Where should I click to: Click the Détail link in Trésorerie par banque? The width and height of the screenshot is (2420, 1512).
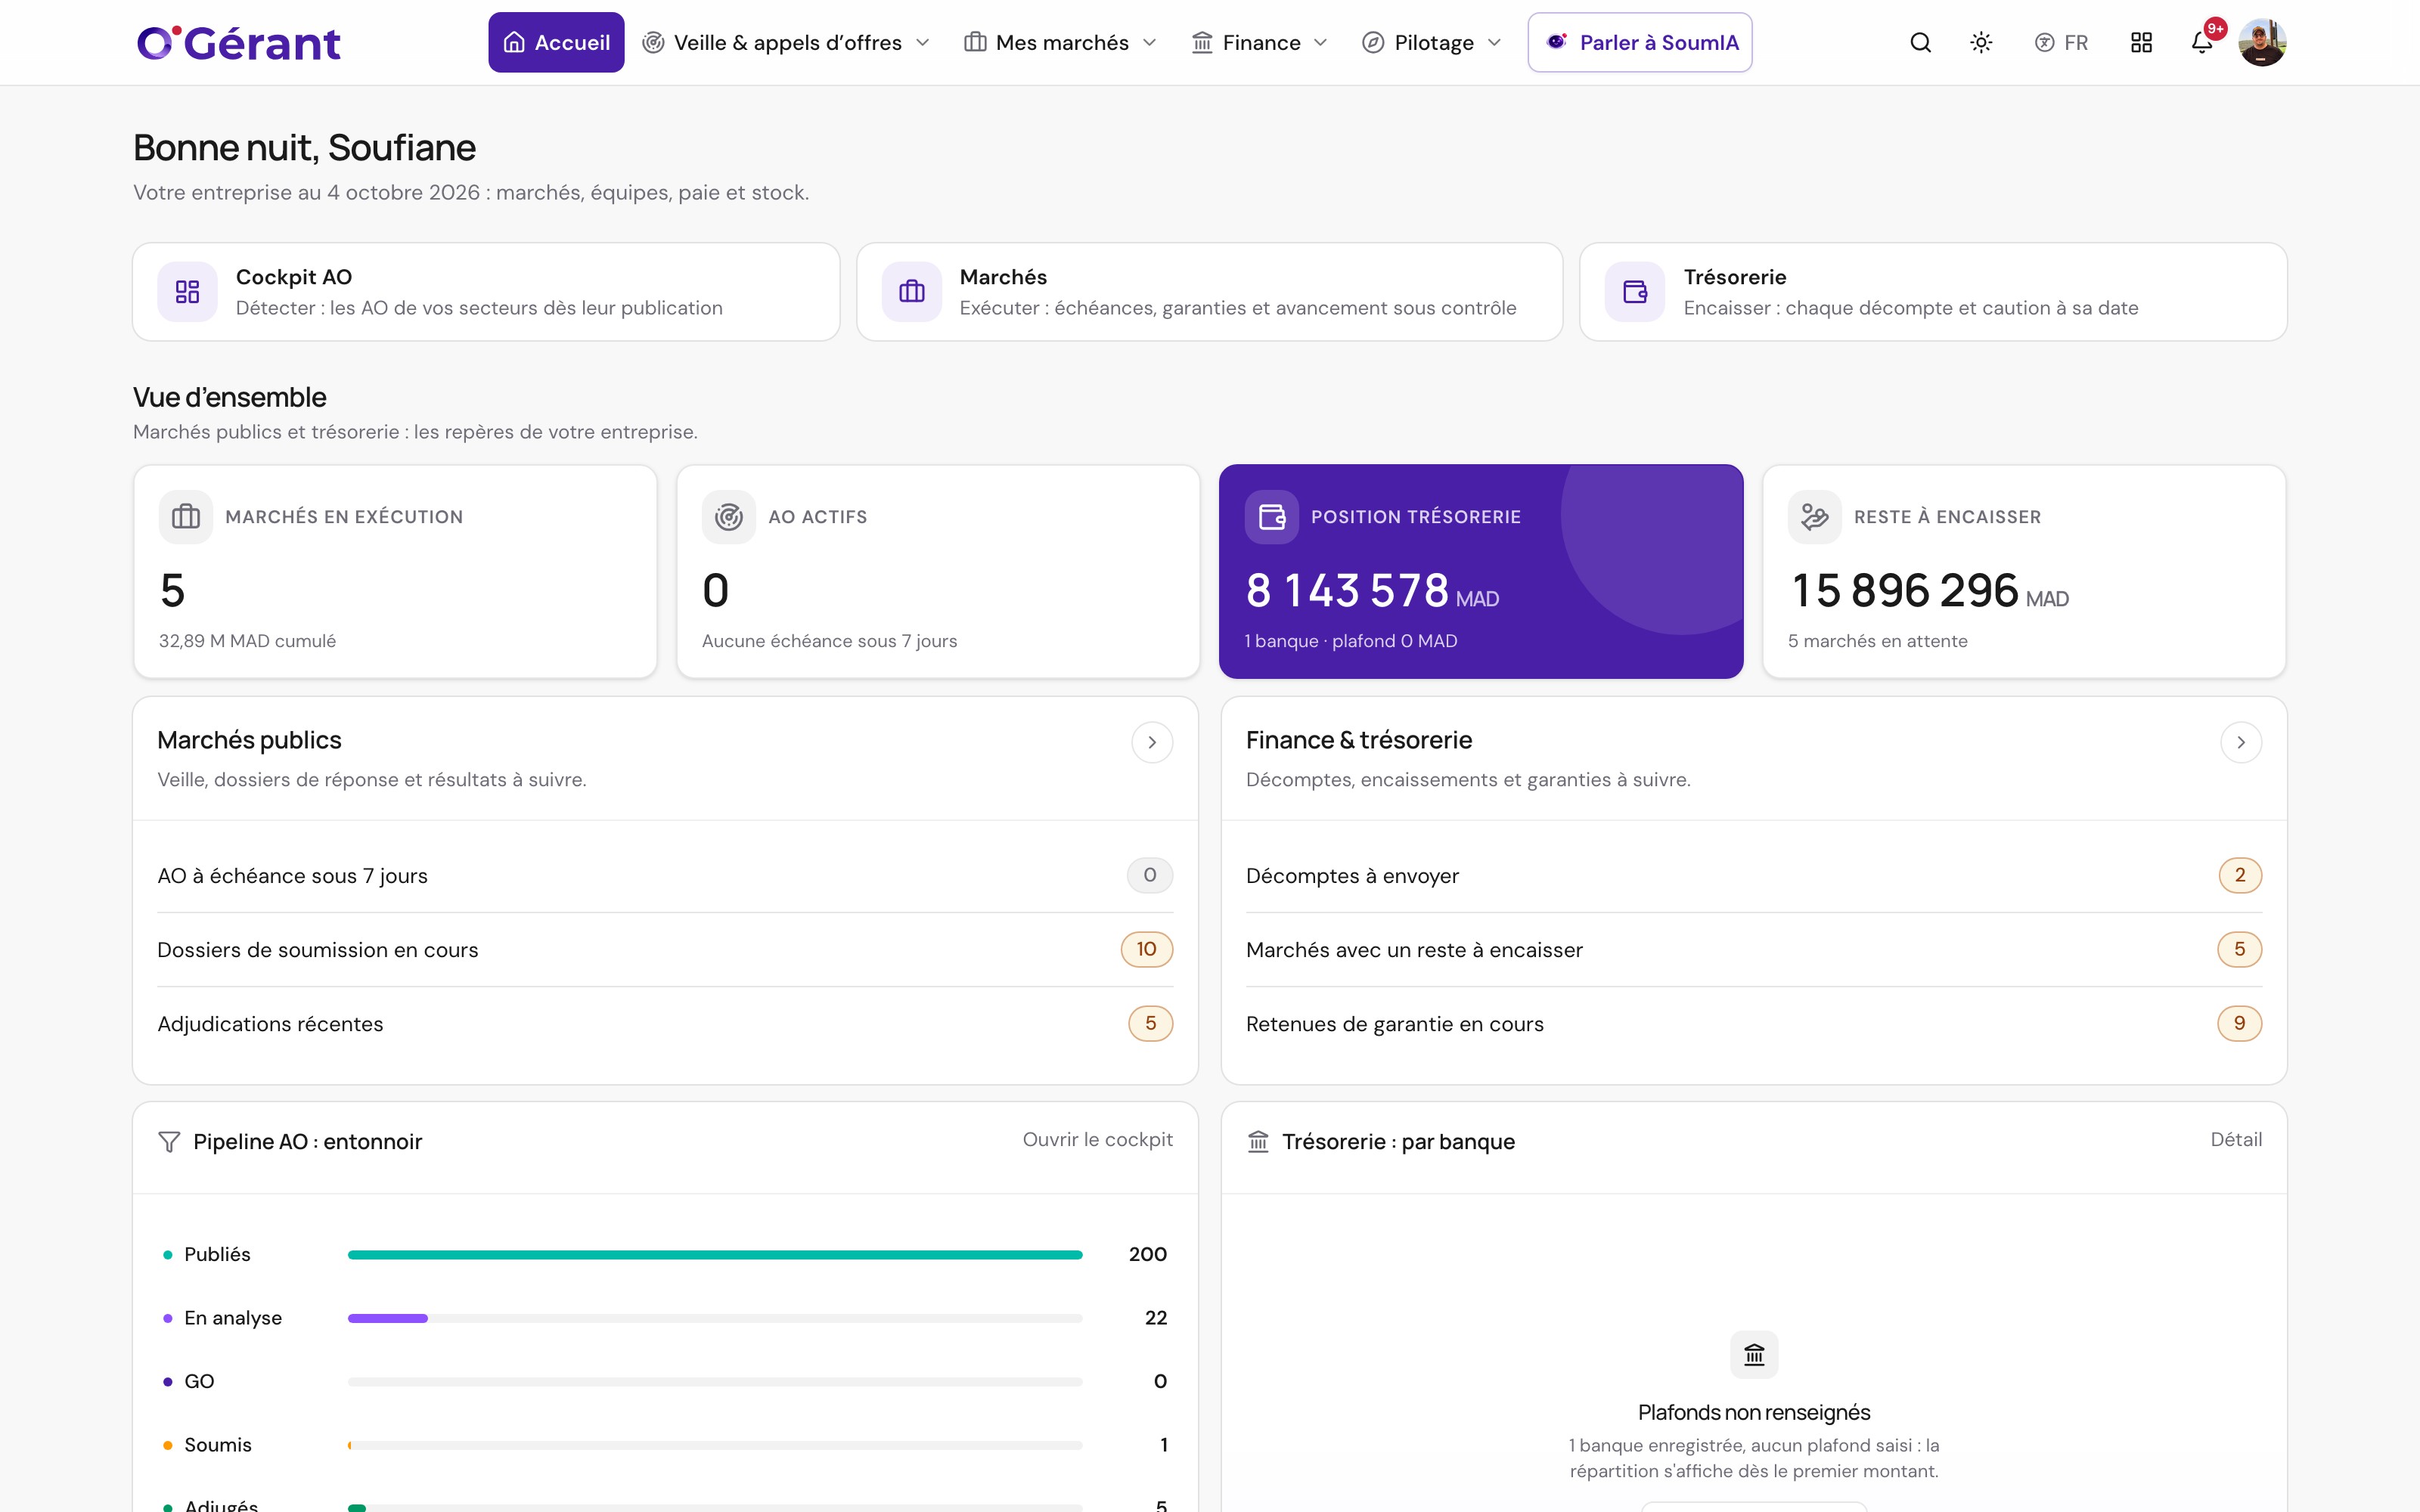point(2236,1140)
